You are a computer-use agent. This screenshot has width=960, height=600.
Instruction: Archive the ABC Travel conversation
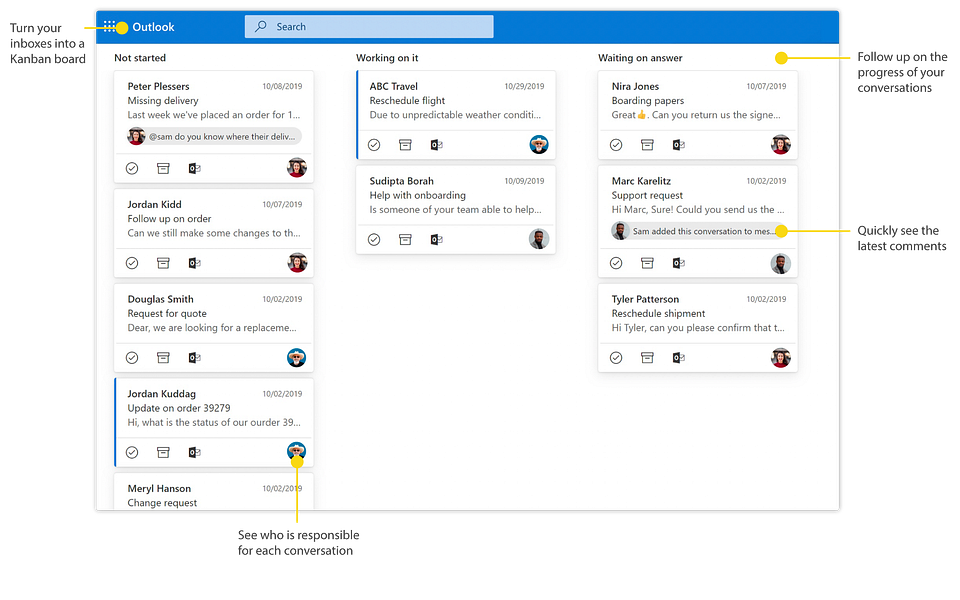point(405,145)
